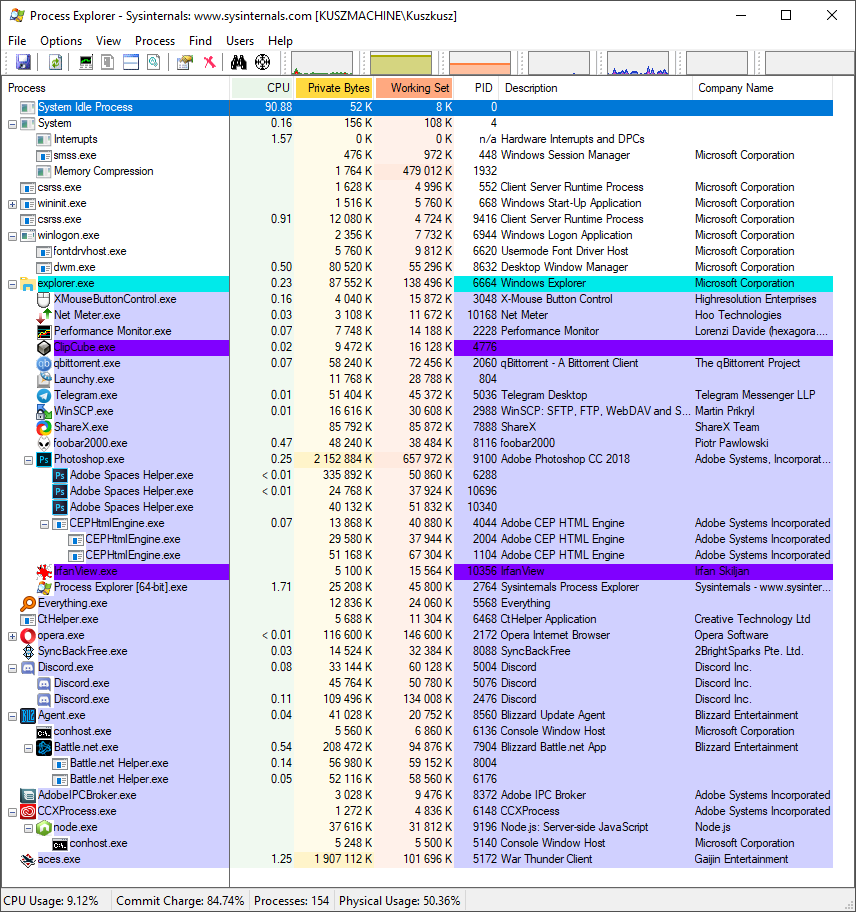The image size is (856, 912).
Task: Expand the wininit.exe tree node
Action: coord(12,204)
